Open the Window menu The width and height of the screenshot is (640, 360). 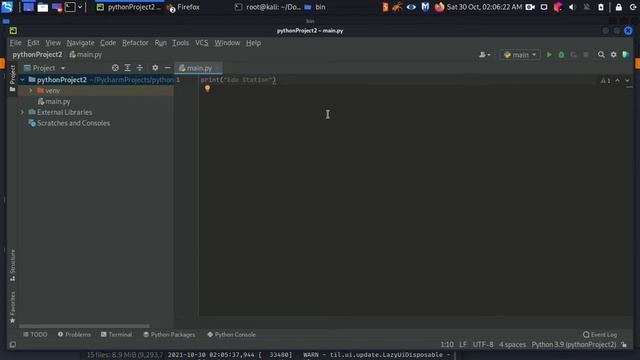pos(227,43)
